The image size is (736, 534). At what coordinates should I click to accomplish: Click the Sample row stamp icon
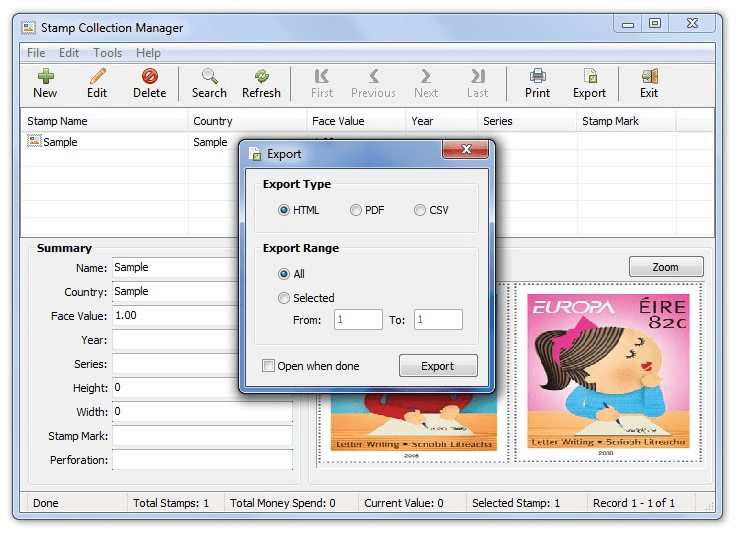[34, 141]
